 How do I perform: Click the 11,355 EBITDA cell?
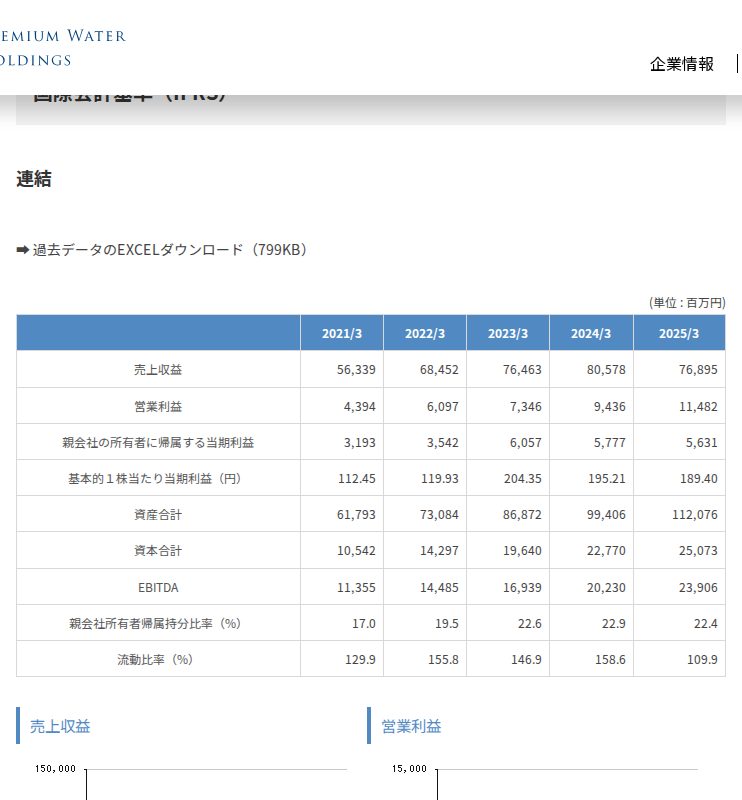pos(342,587)
